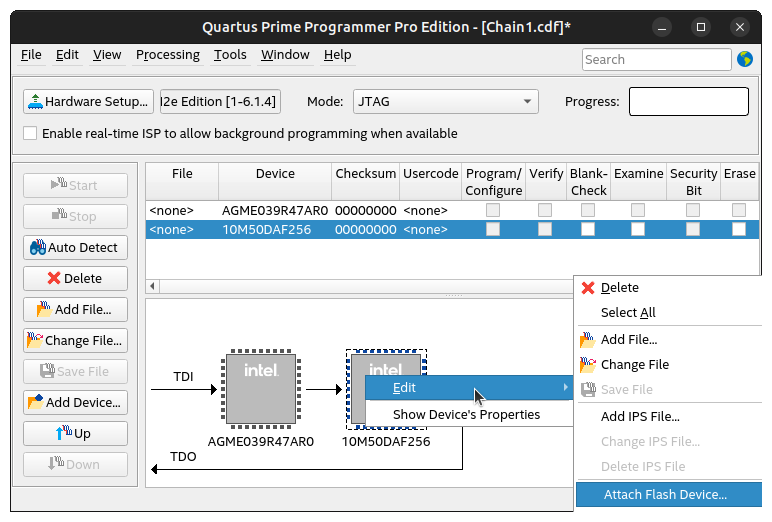
Task: Enable real-time ISP checkbox
Action: tap(30, 133)
